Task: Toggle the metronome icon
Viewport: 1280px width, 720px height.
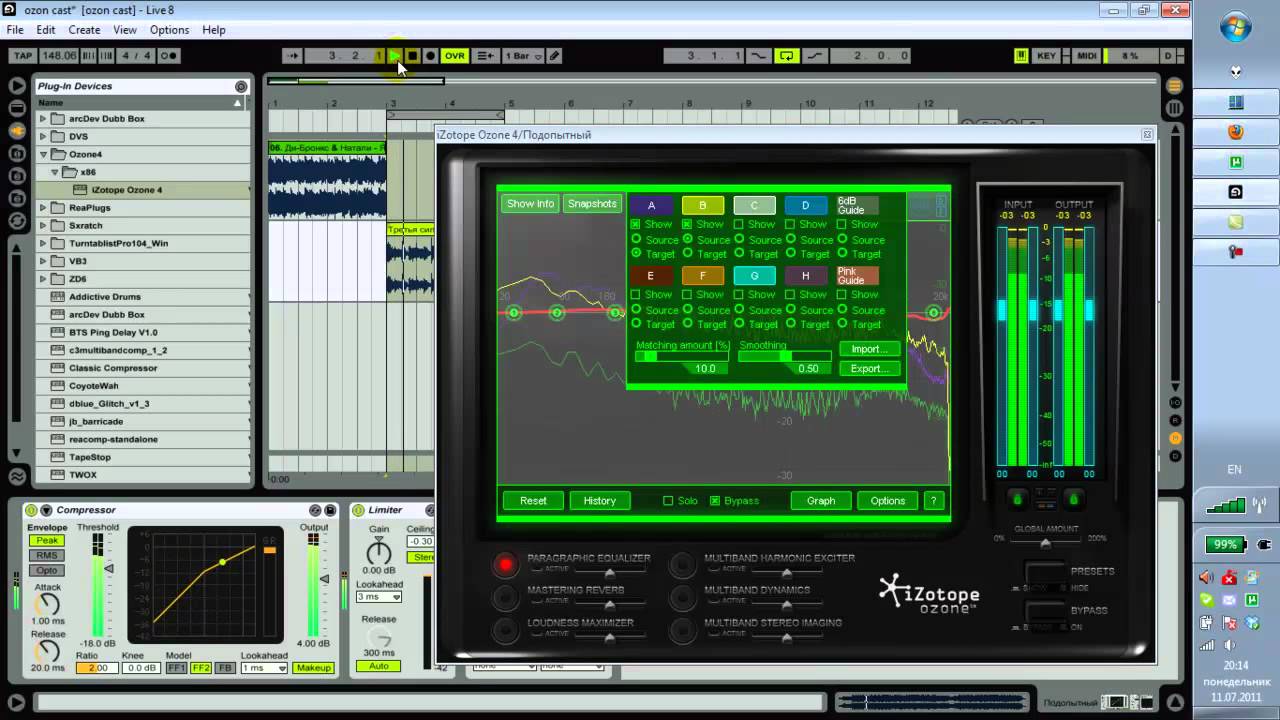Action: click(x=169, y=56)
